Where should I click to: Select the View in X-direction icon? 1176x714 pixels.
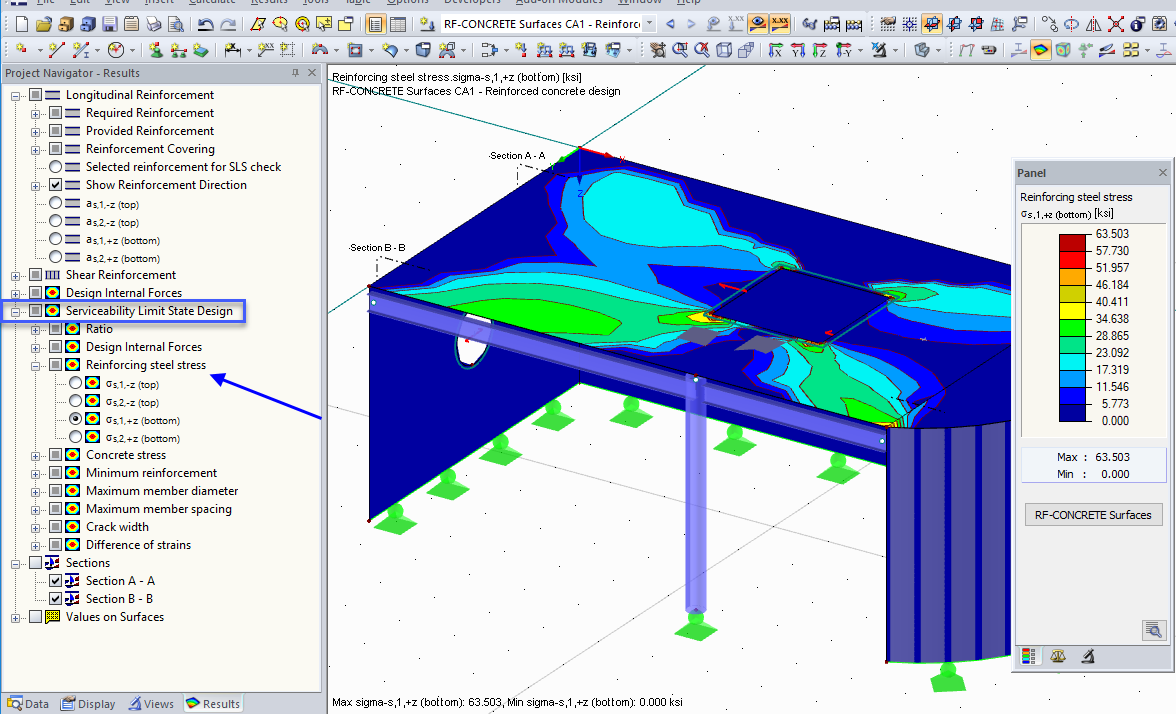tap(774, 49)
